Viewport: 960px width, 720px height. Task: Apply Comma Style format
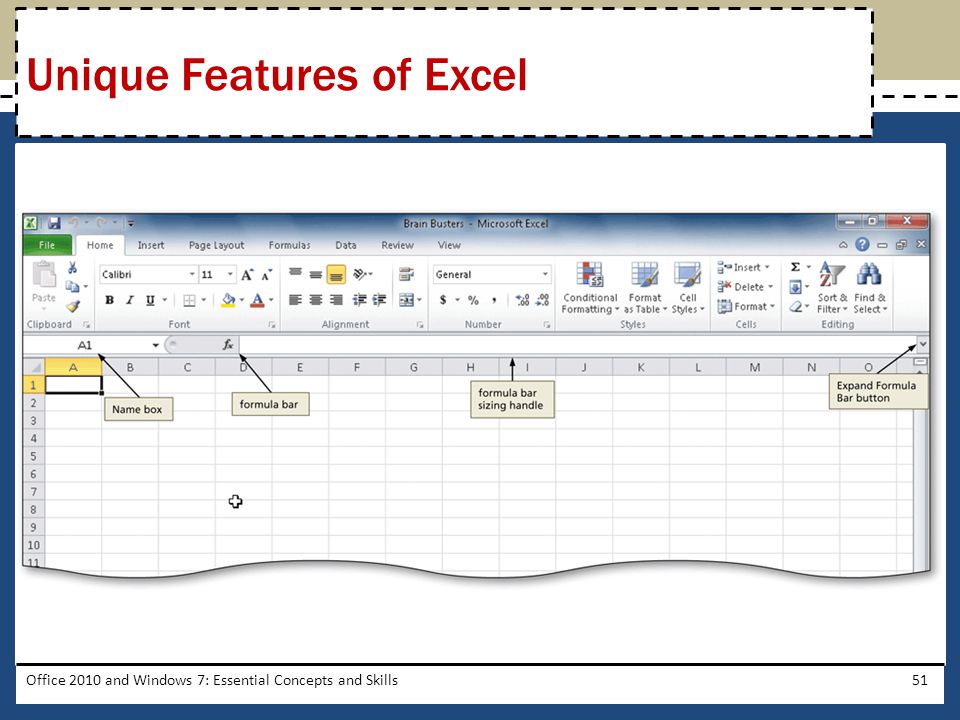493,300
